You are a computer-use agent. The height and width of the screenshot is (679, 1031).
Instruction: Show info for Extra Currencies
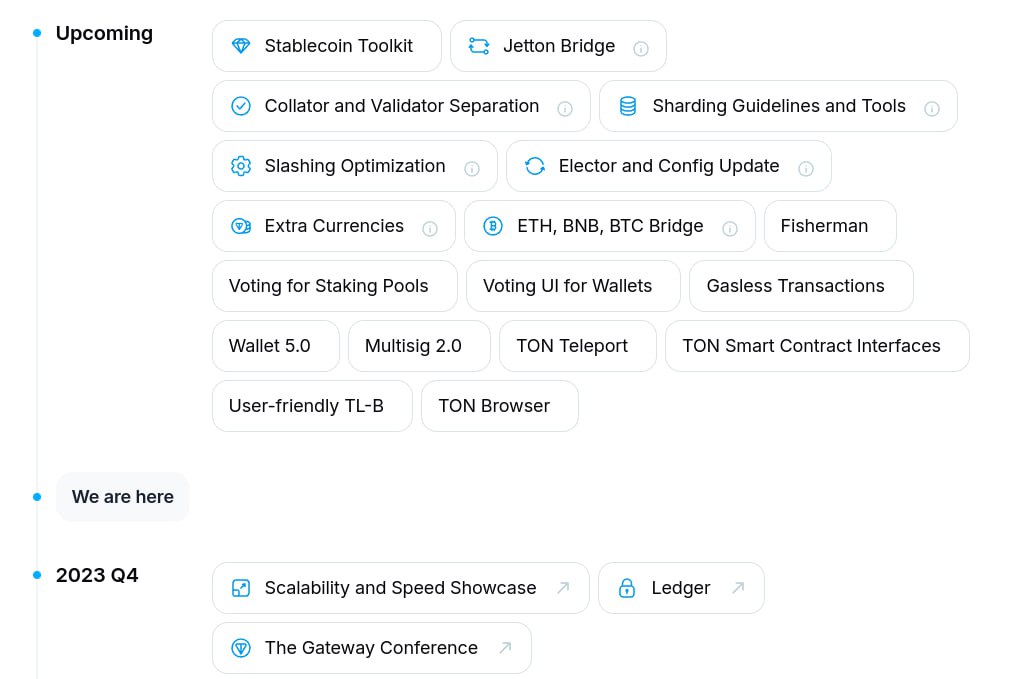430,228
